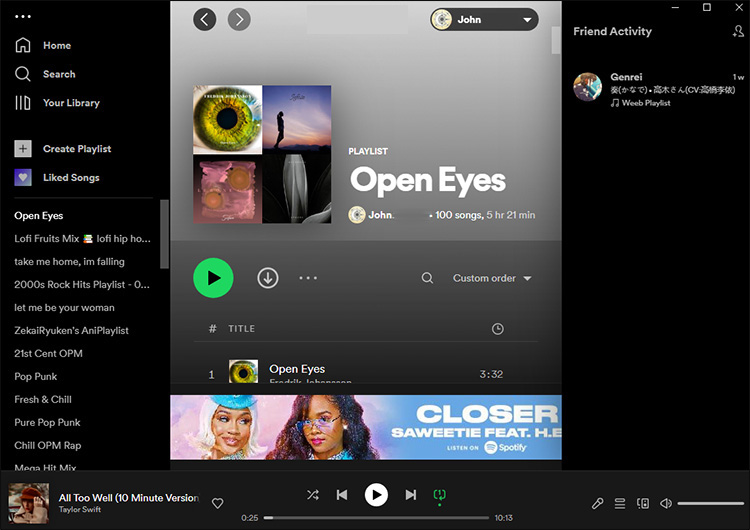
Task: Open Pure Pop Punk playlist
Action: coord(47,422)
